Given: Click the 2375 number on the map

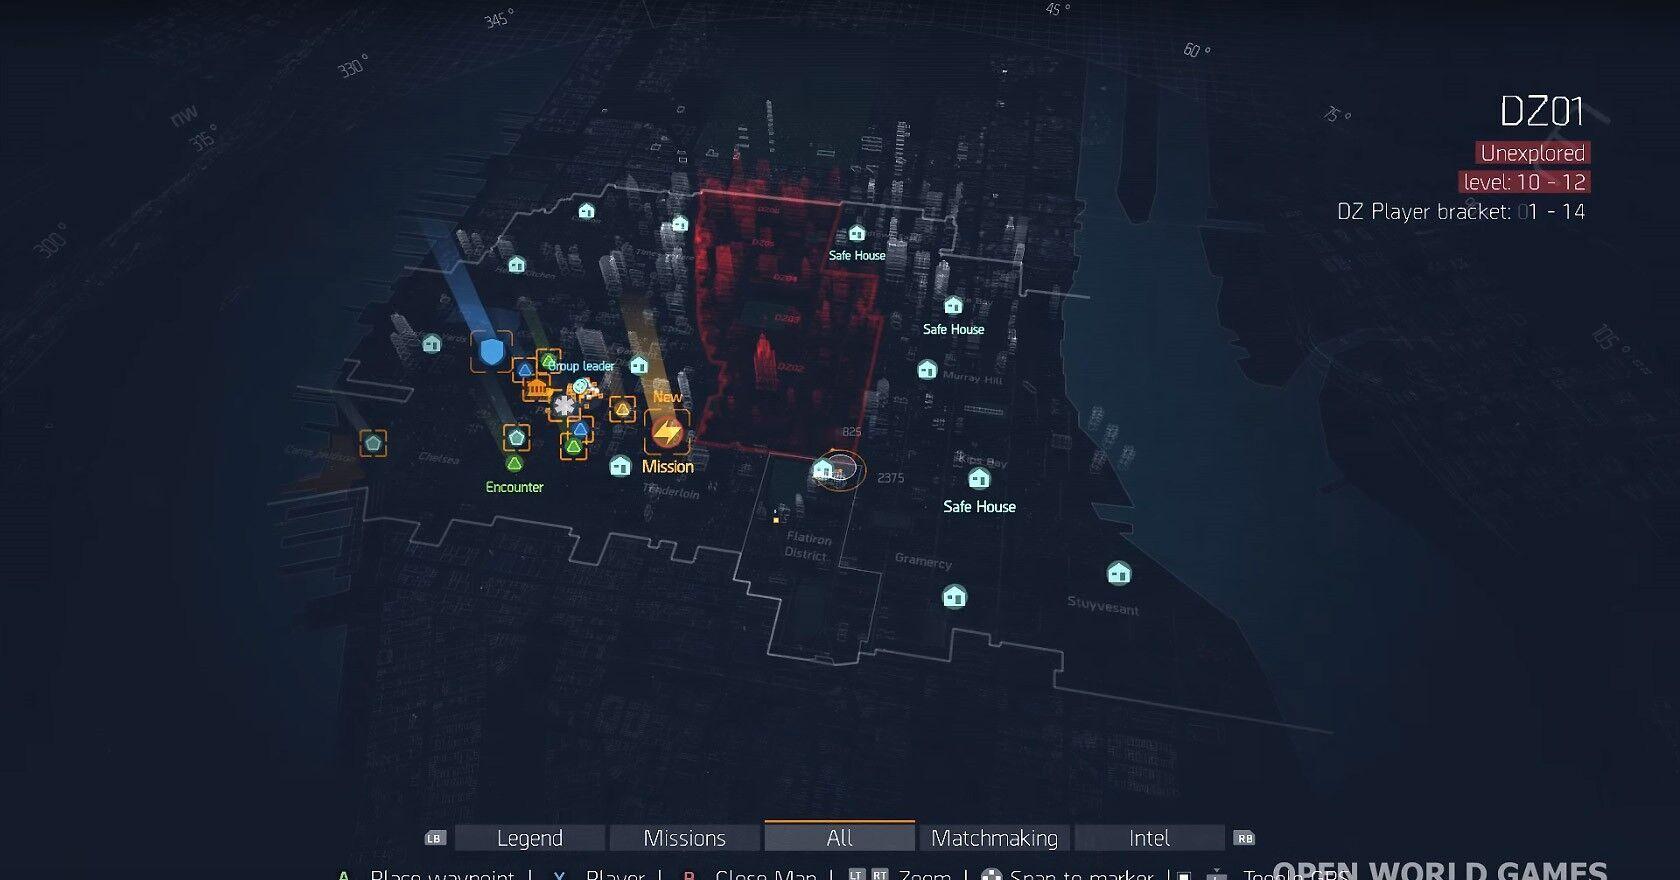Looking at the screenshot, I should (x=890, y=478).
